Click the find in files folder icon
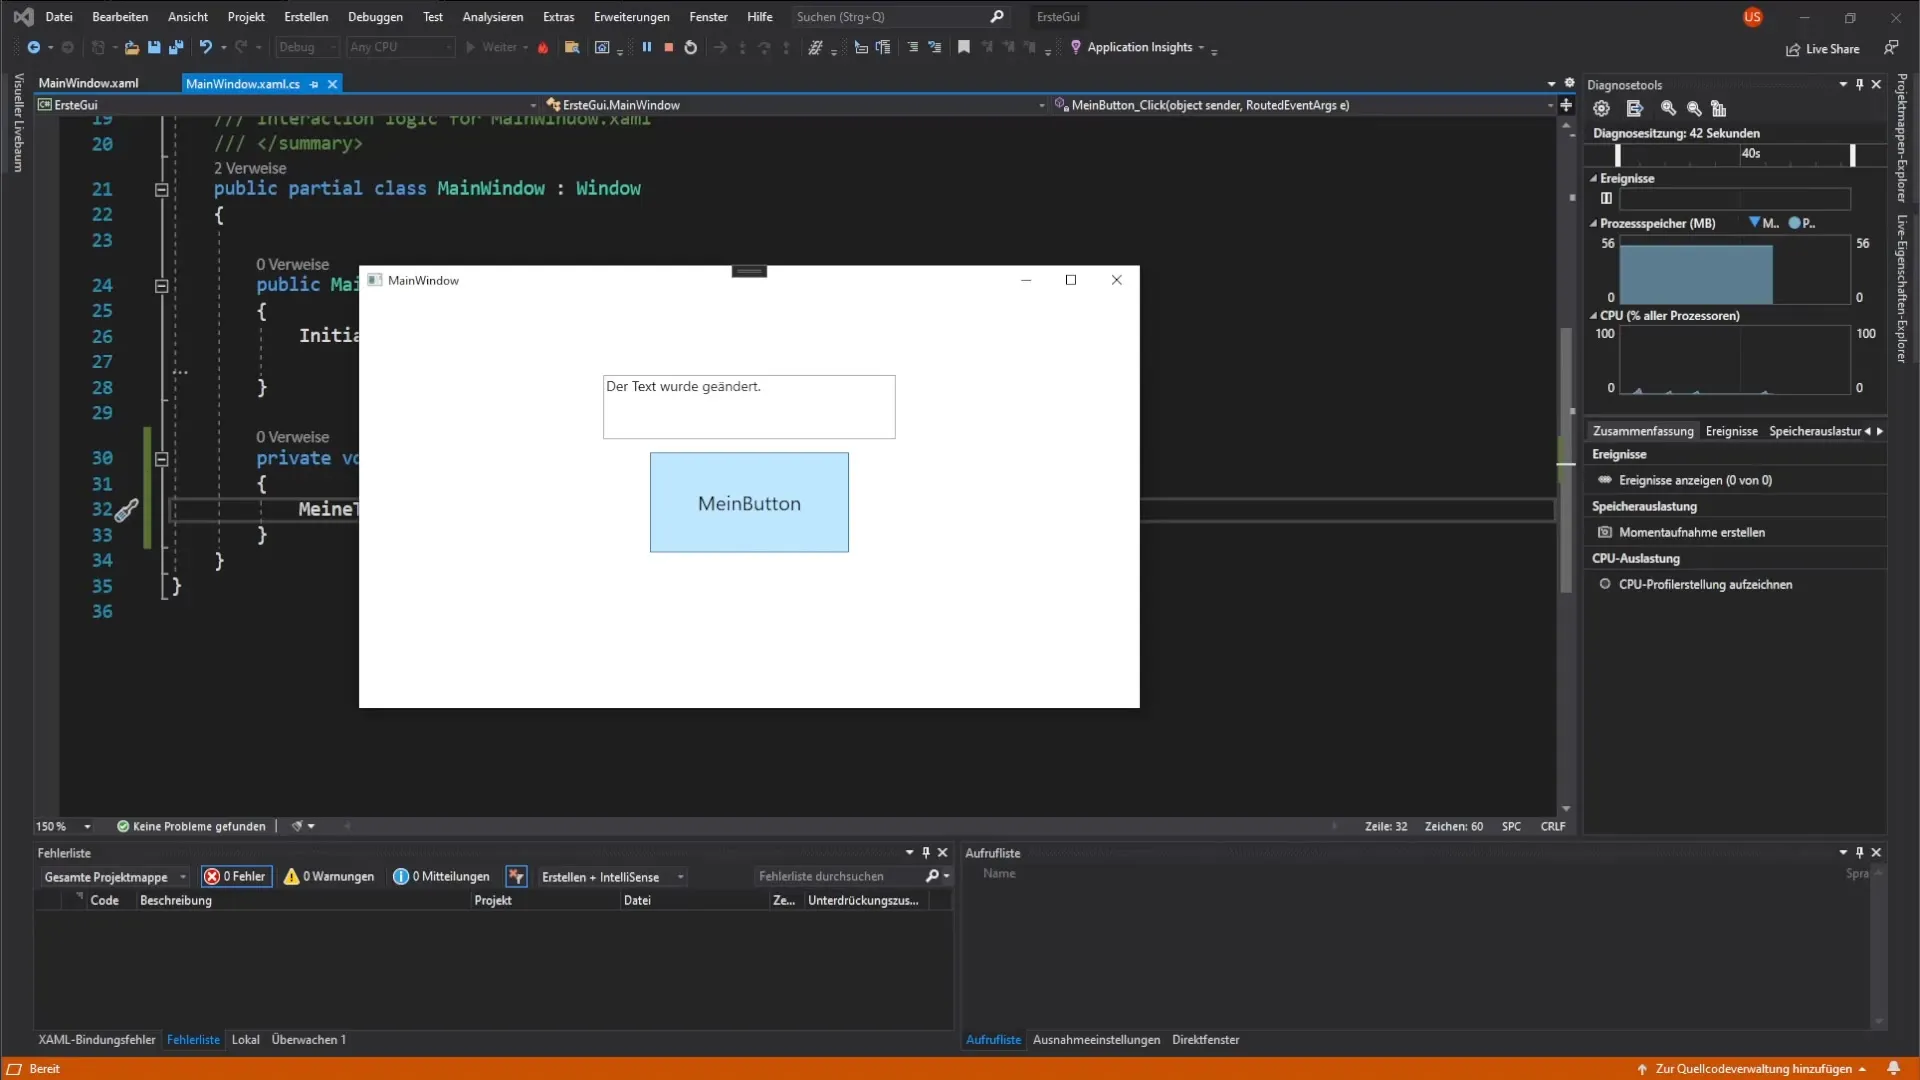The image size is (1920, 1080). point(572,47)
